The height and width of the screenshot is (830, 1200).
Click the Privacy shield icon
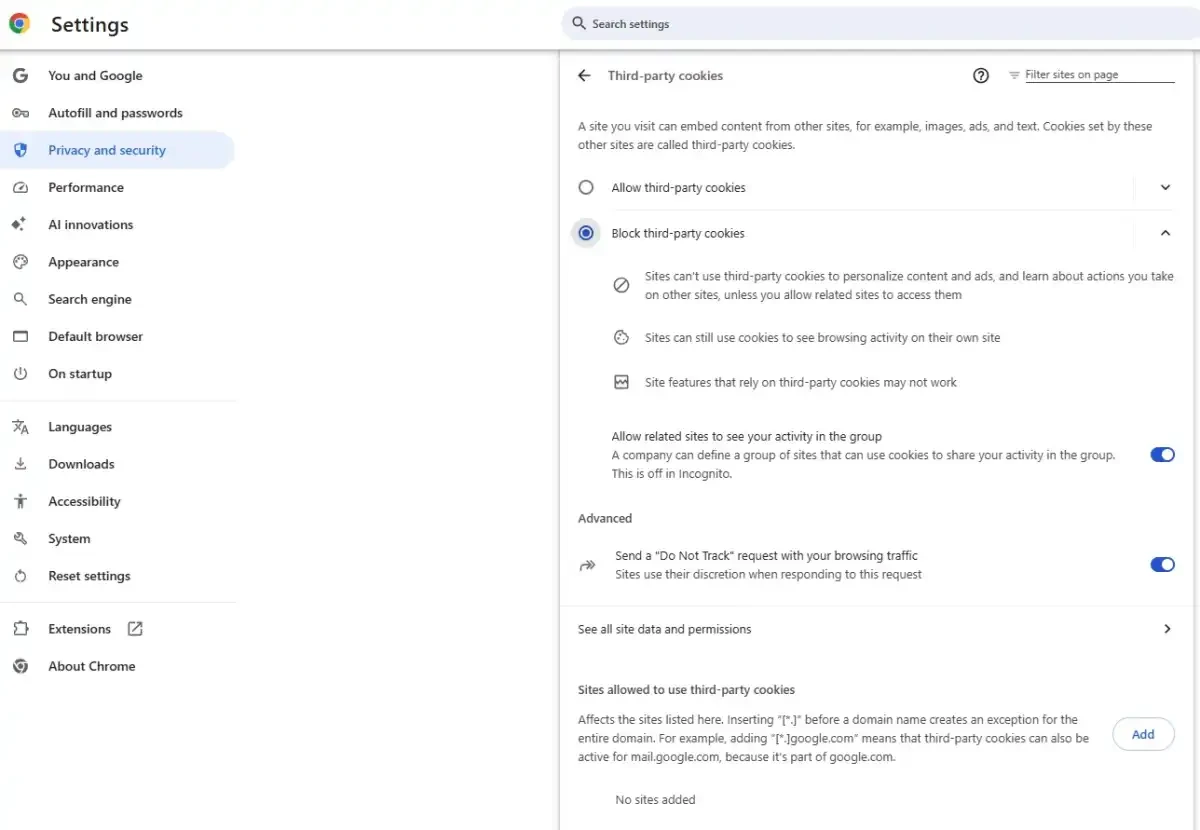click(20, 150)
